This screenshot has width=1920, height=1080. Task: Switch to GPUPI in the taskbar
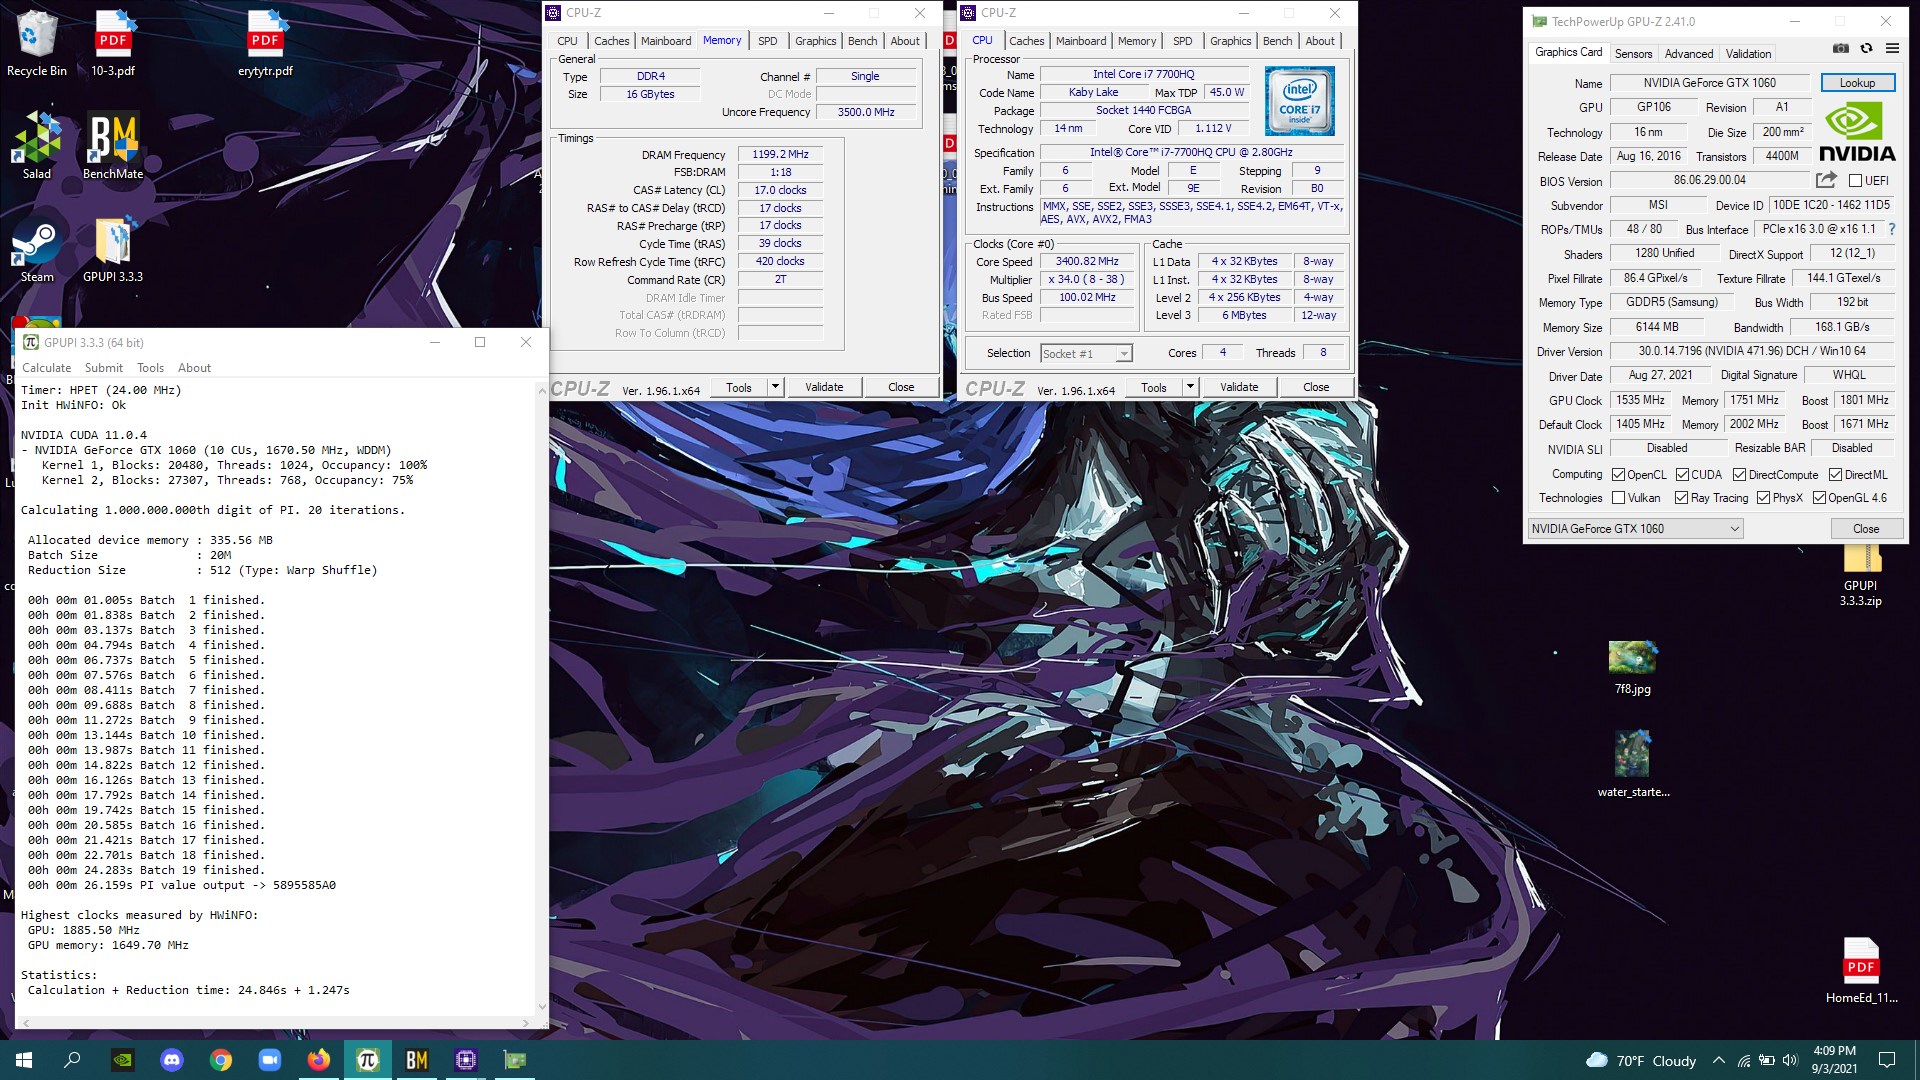coord(367,1060)
